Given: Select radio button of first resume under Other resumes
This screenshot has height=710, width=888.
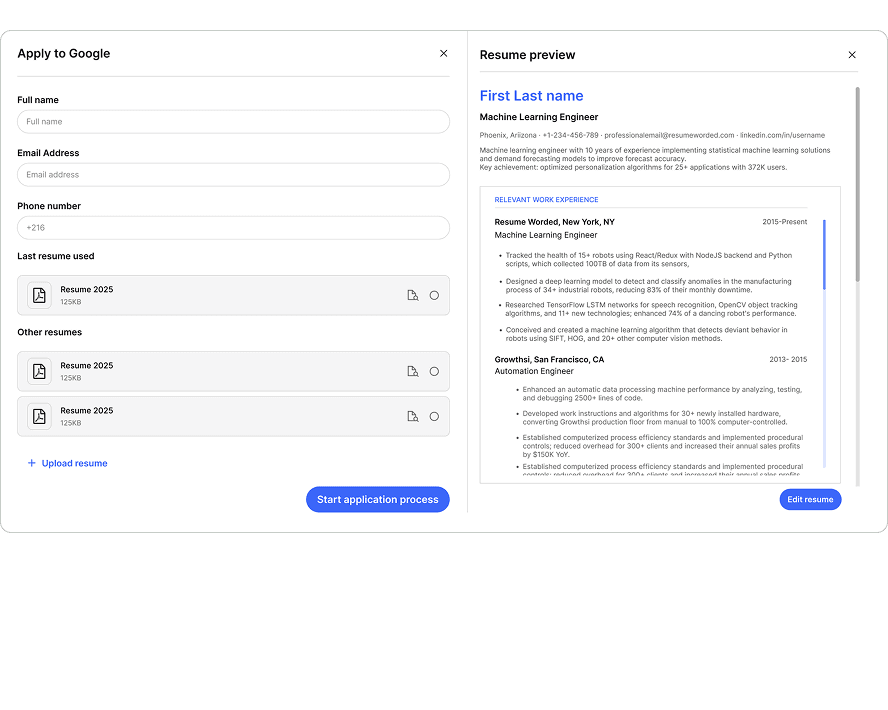Looking at the screenshot, I should click(x=434, y=371).
